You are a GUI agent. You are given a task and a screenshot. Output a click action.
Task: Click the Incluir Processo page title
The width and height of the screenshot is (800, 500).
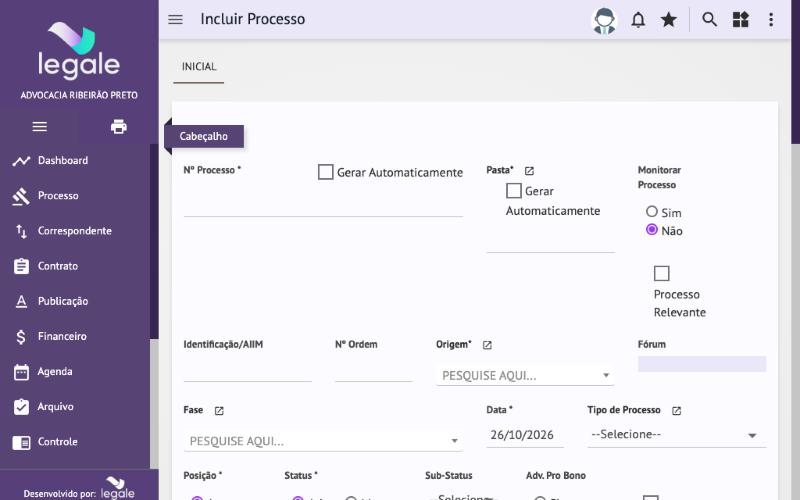(253, 19)
